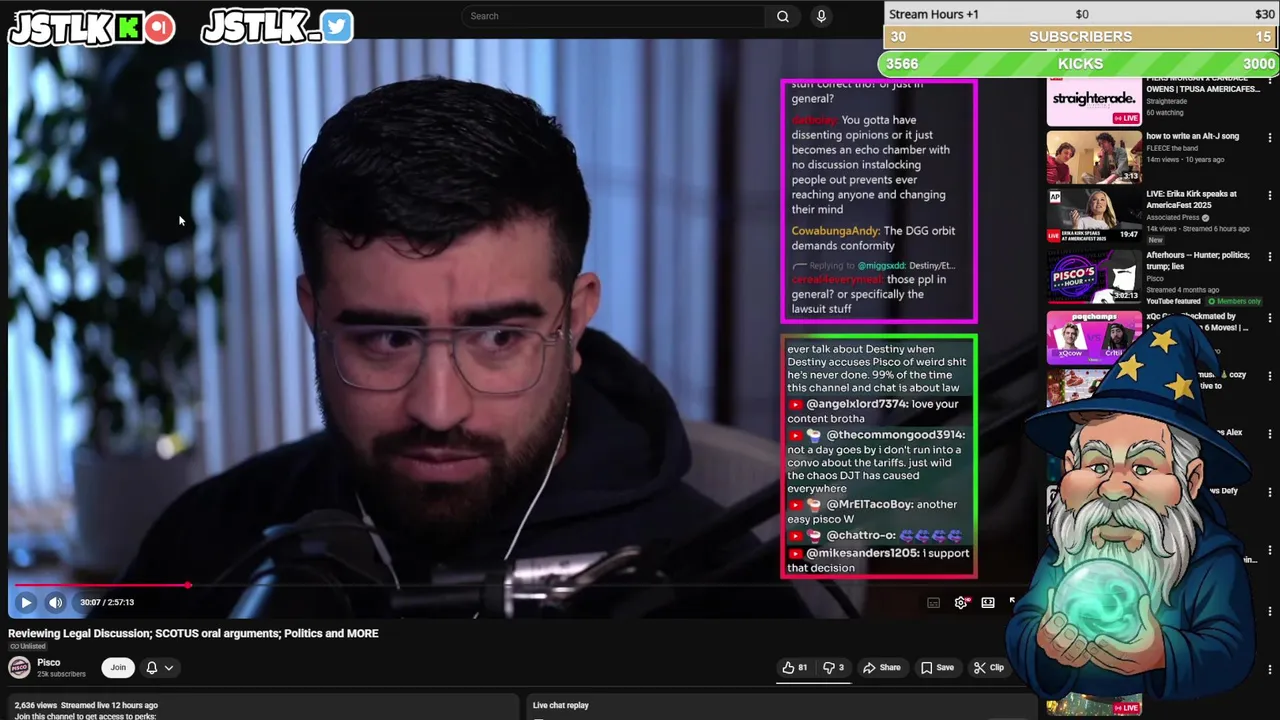Click 'Afterhours -- Hunter; politics' title
The height and width of the screenshot is (720, 1280).
coord(1198,261)
